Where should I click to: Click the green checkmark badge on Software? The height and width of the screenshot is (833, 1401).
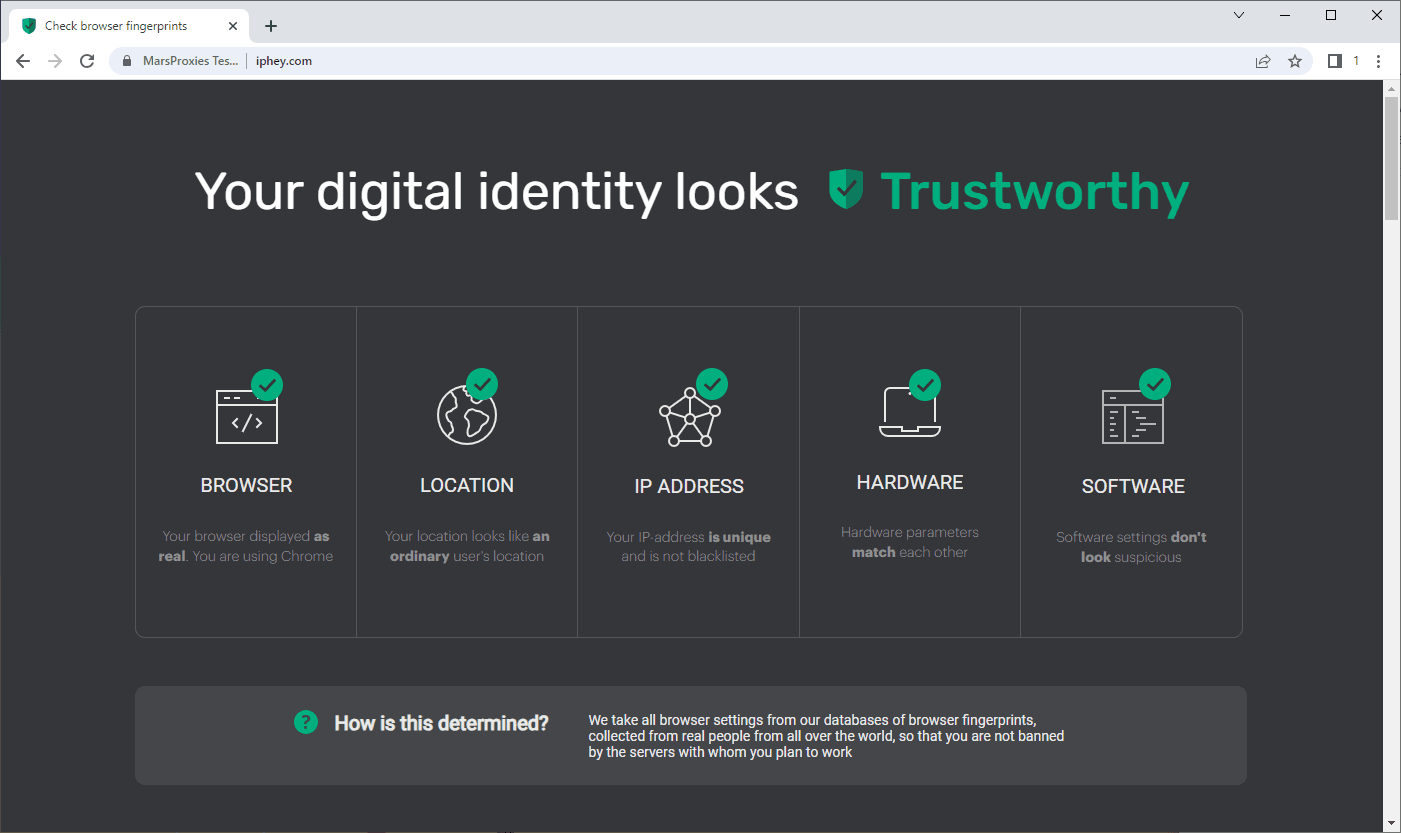[1155, 384]
